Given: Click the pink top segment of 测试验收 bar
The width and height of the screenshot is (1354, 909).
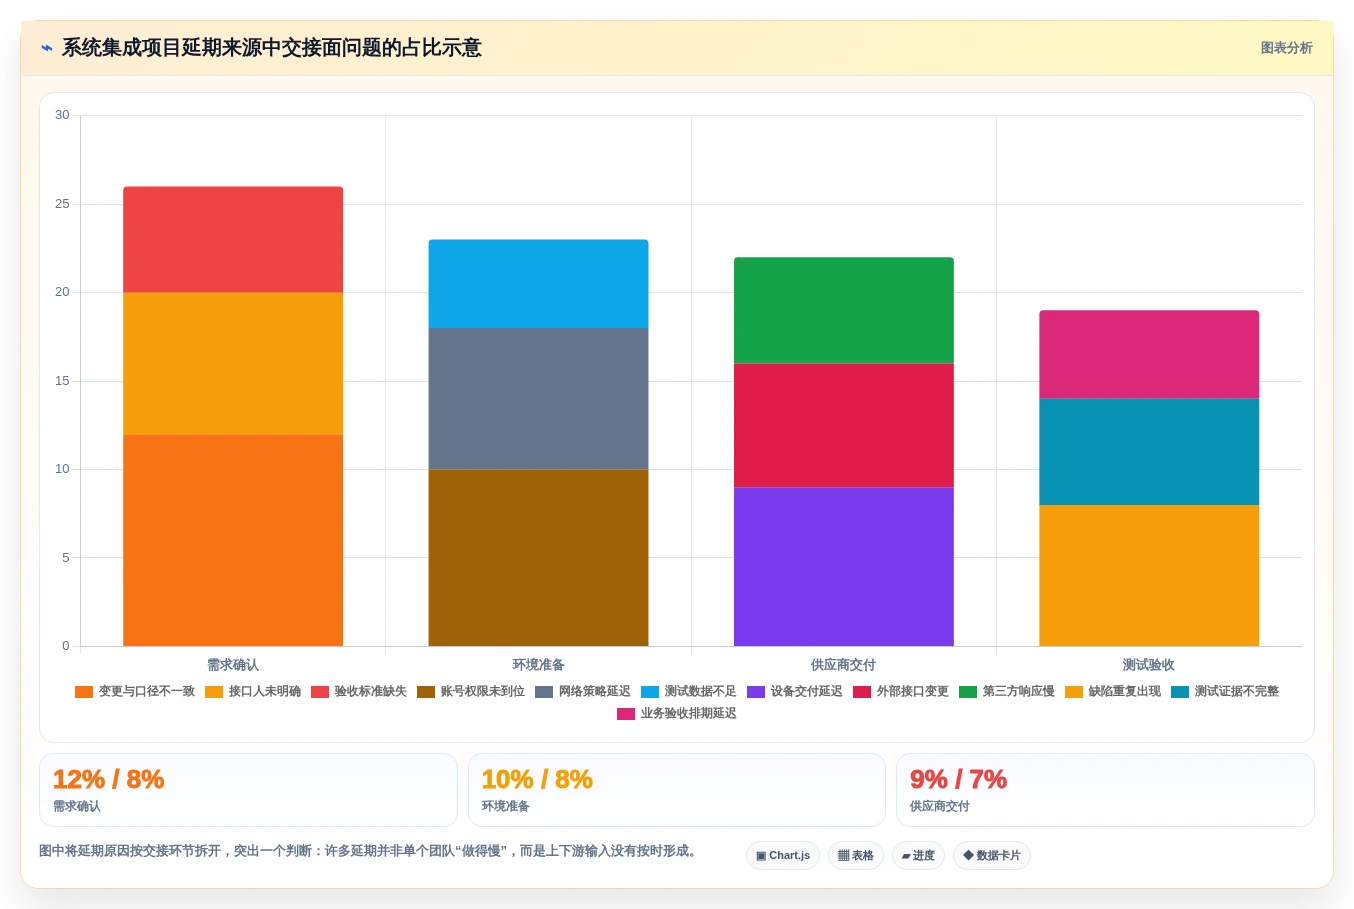Looking at the screenshot, I should pos(1149,355).
